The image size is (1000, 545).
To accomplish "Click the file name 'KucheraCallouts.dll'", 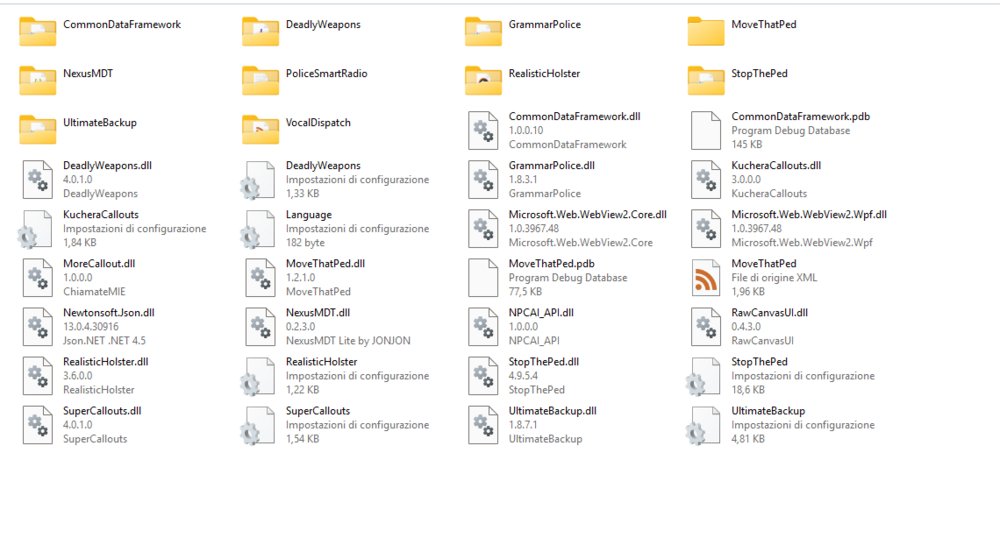I will click(776, 166).
